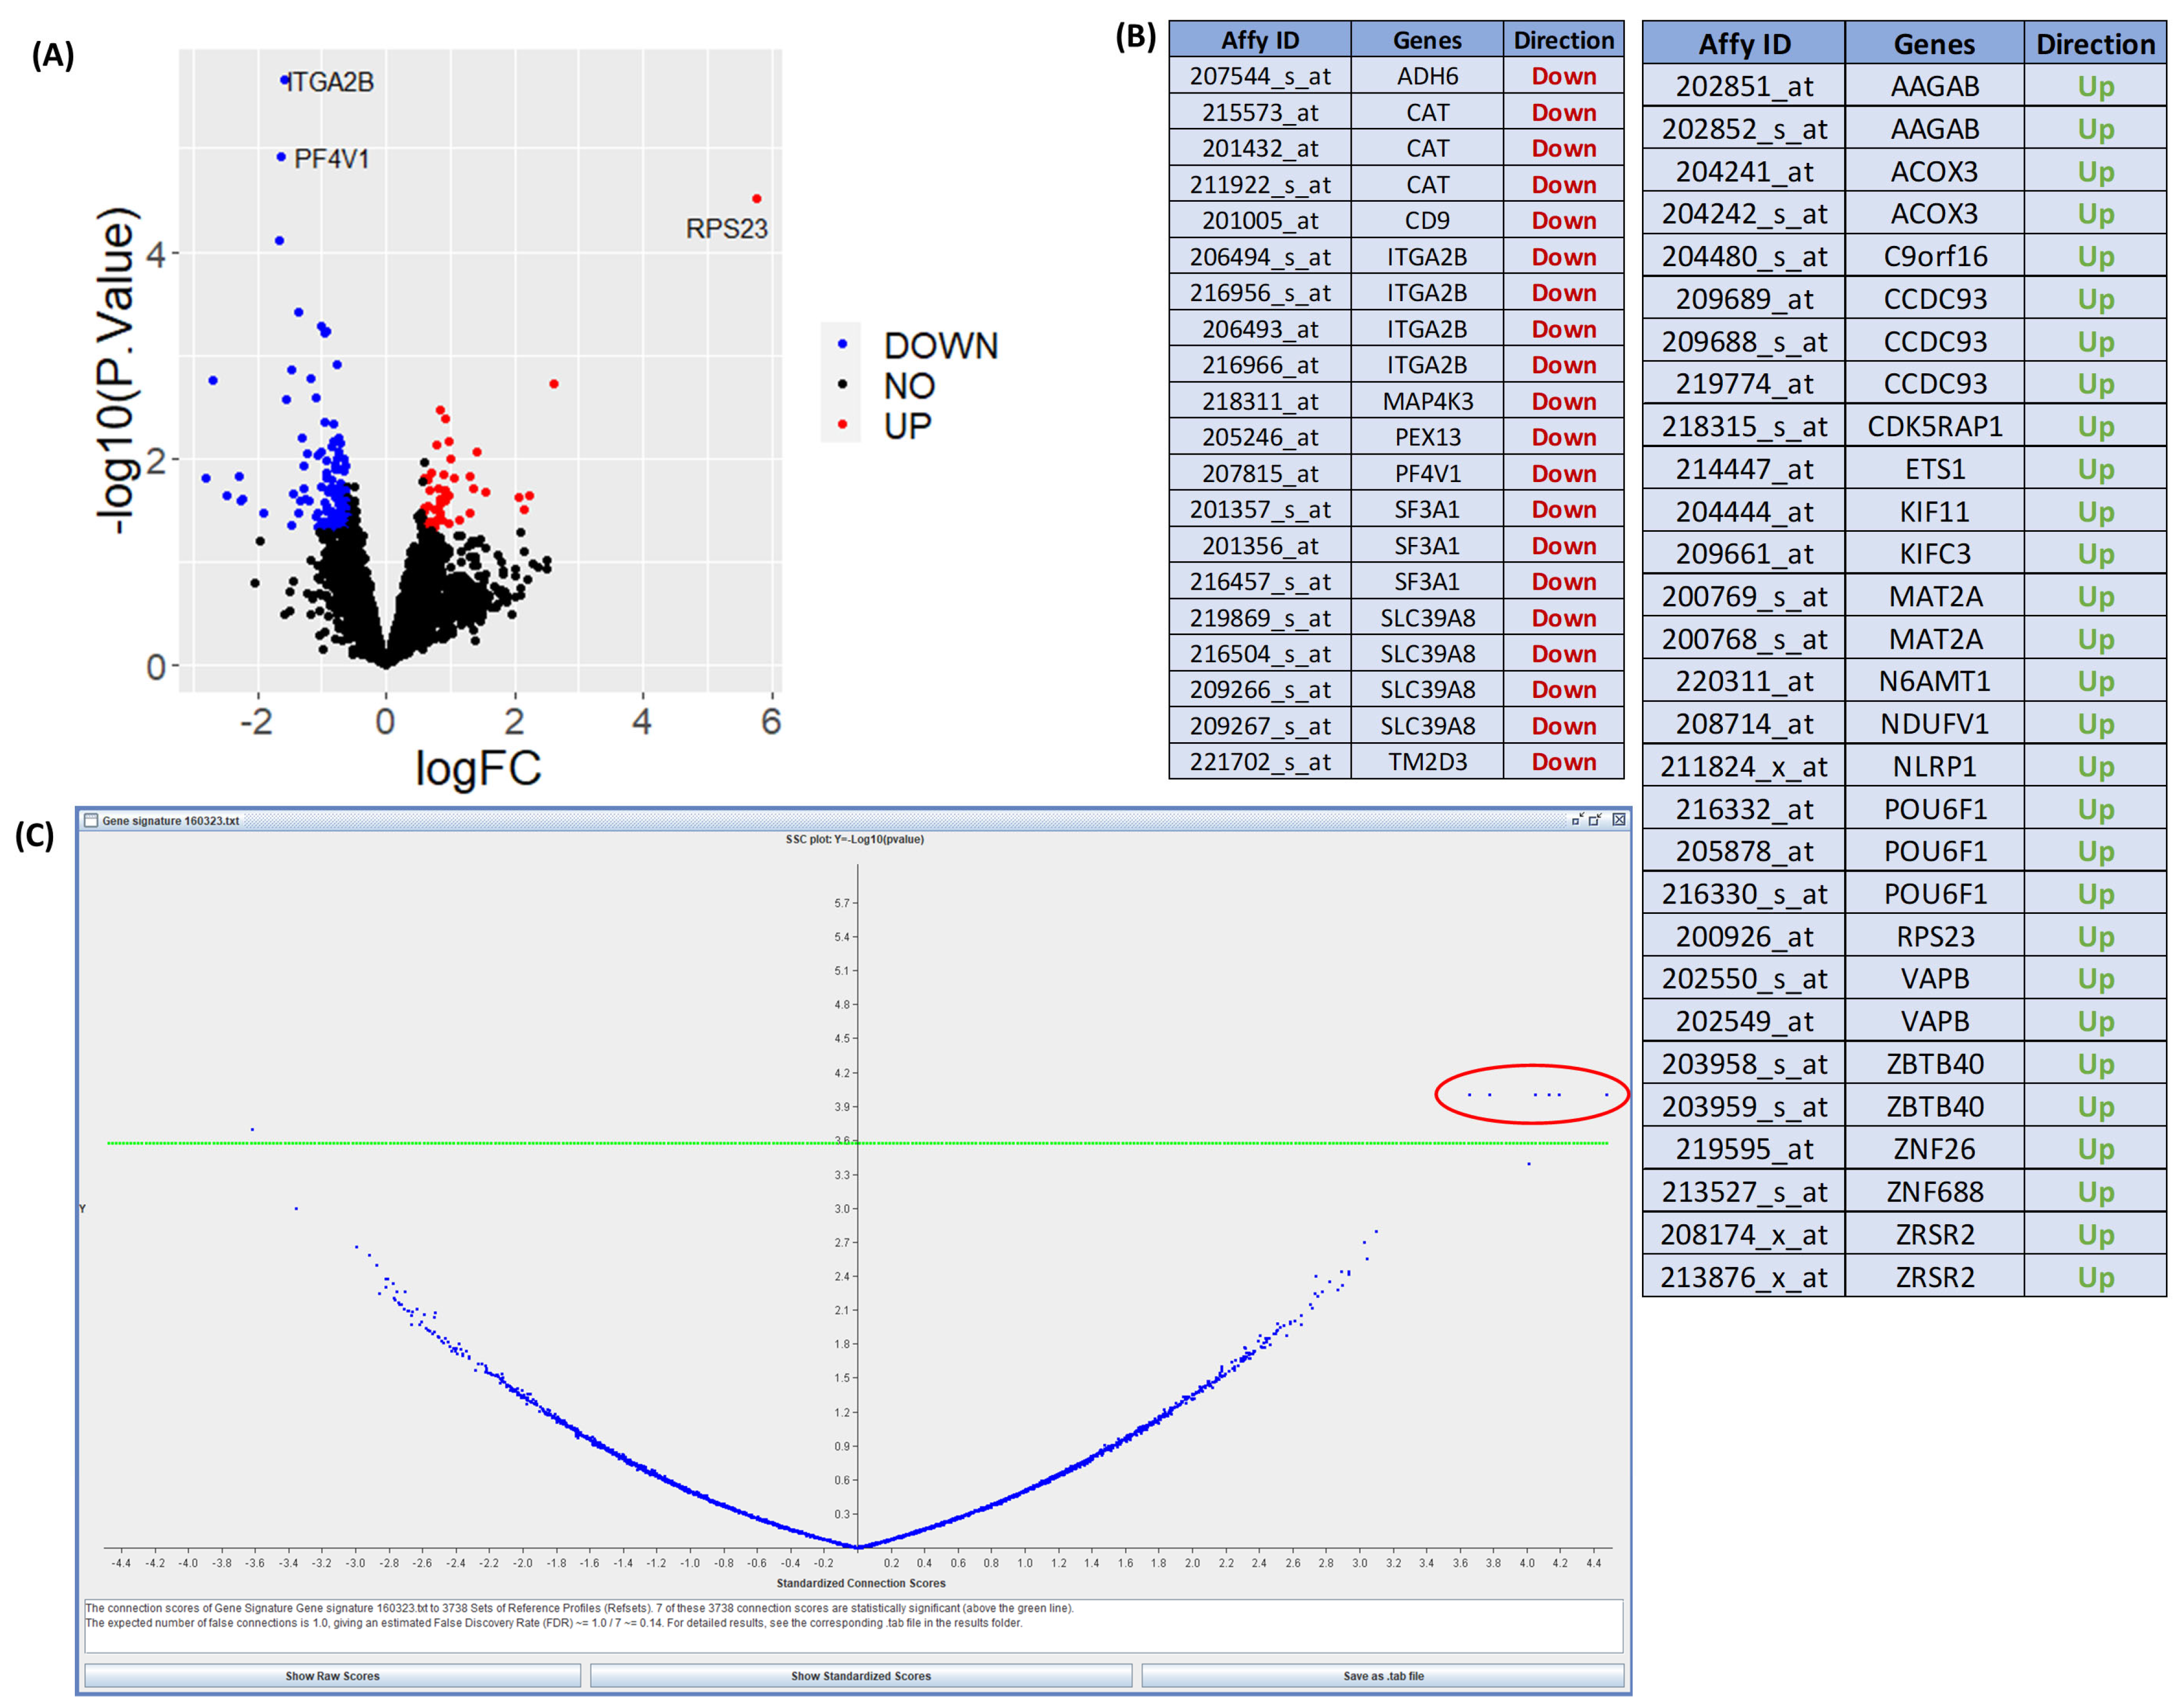Click the RPS23 red data point
This screenshot has width=2184, height=1708.
[x=756, y=199]
